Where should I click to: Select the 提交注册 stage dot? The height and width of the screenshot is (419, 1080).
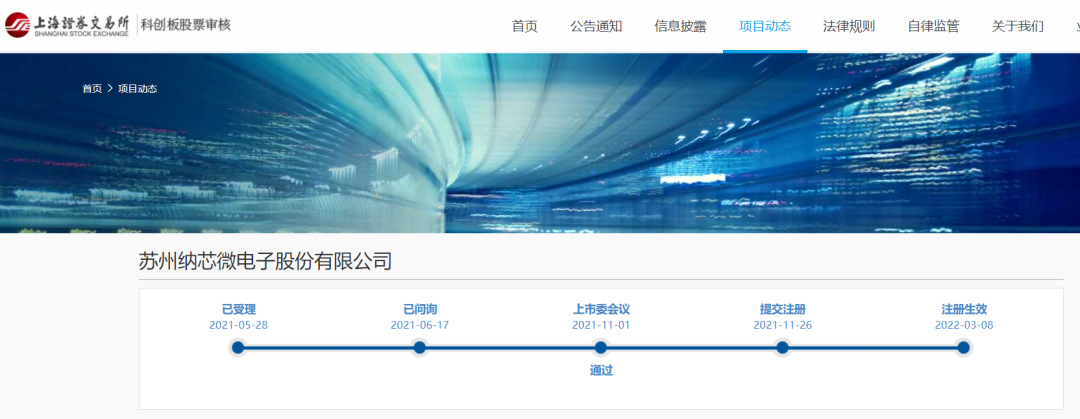click(783, 348)
